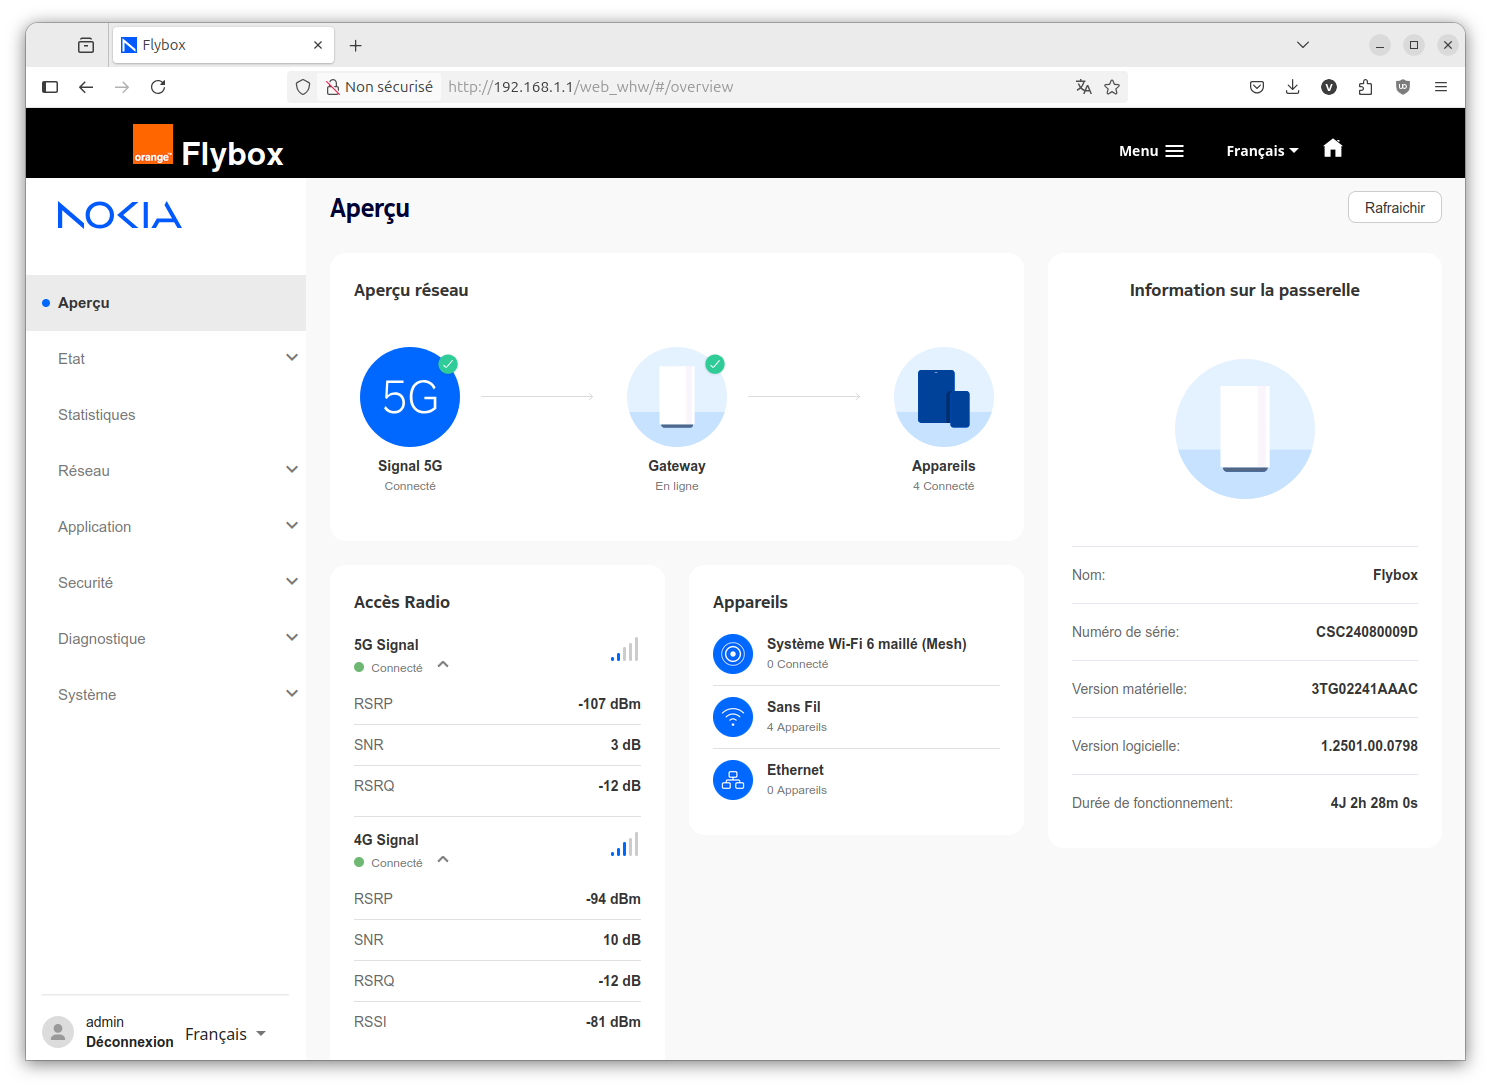Viewport: 1491px width, 1089px height.
Task: Click the Pocket save icon in toolbar
Action: point(1257,87)
